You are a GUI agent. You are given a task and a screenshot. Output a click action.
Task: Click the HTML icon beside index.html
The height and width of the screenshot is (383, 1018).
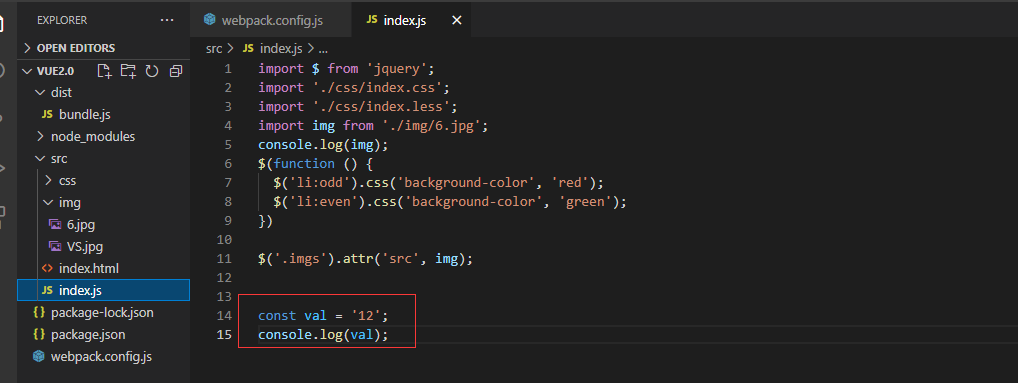point(47,268)
